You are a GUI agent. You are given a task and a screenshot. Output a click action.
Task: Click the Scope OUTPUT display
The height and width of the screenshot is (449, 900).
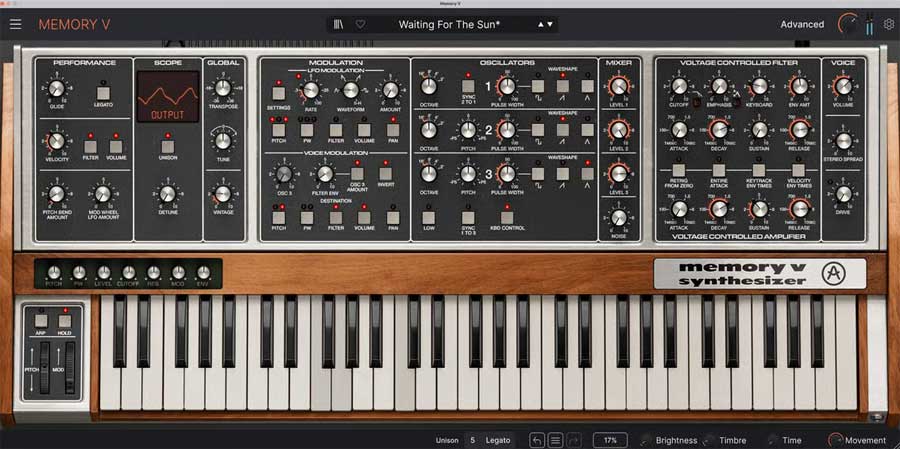coord(168,96)
